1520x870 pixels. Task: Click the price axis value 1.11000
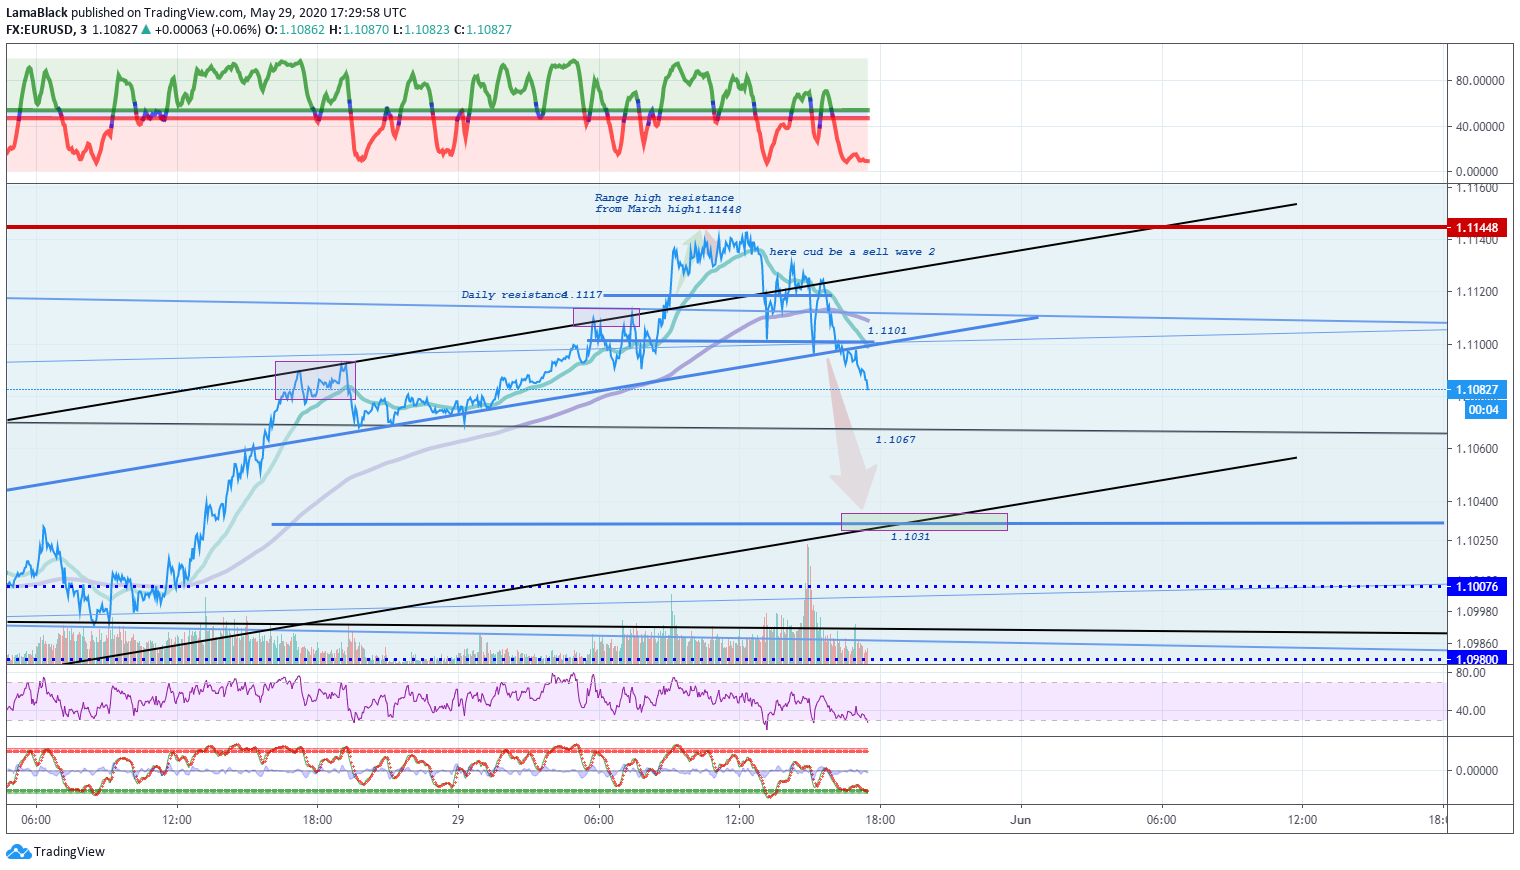pos(1477,345)
